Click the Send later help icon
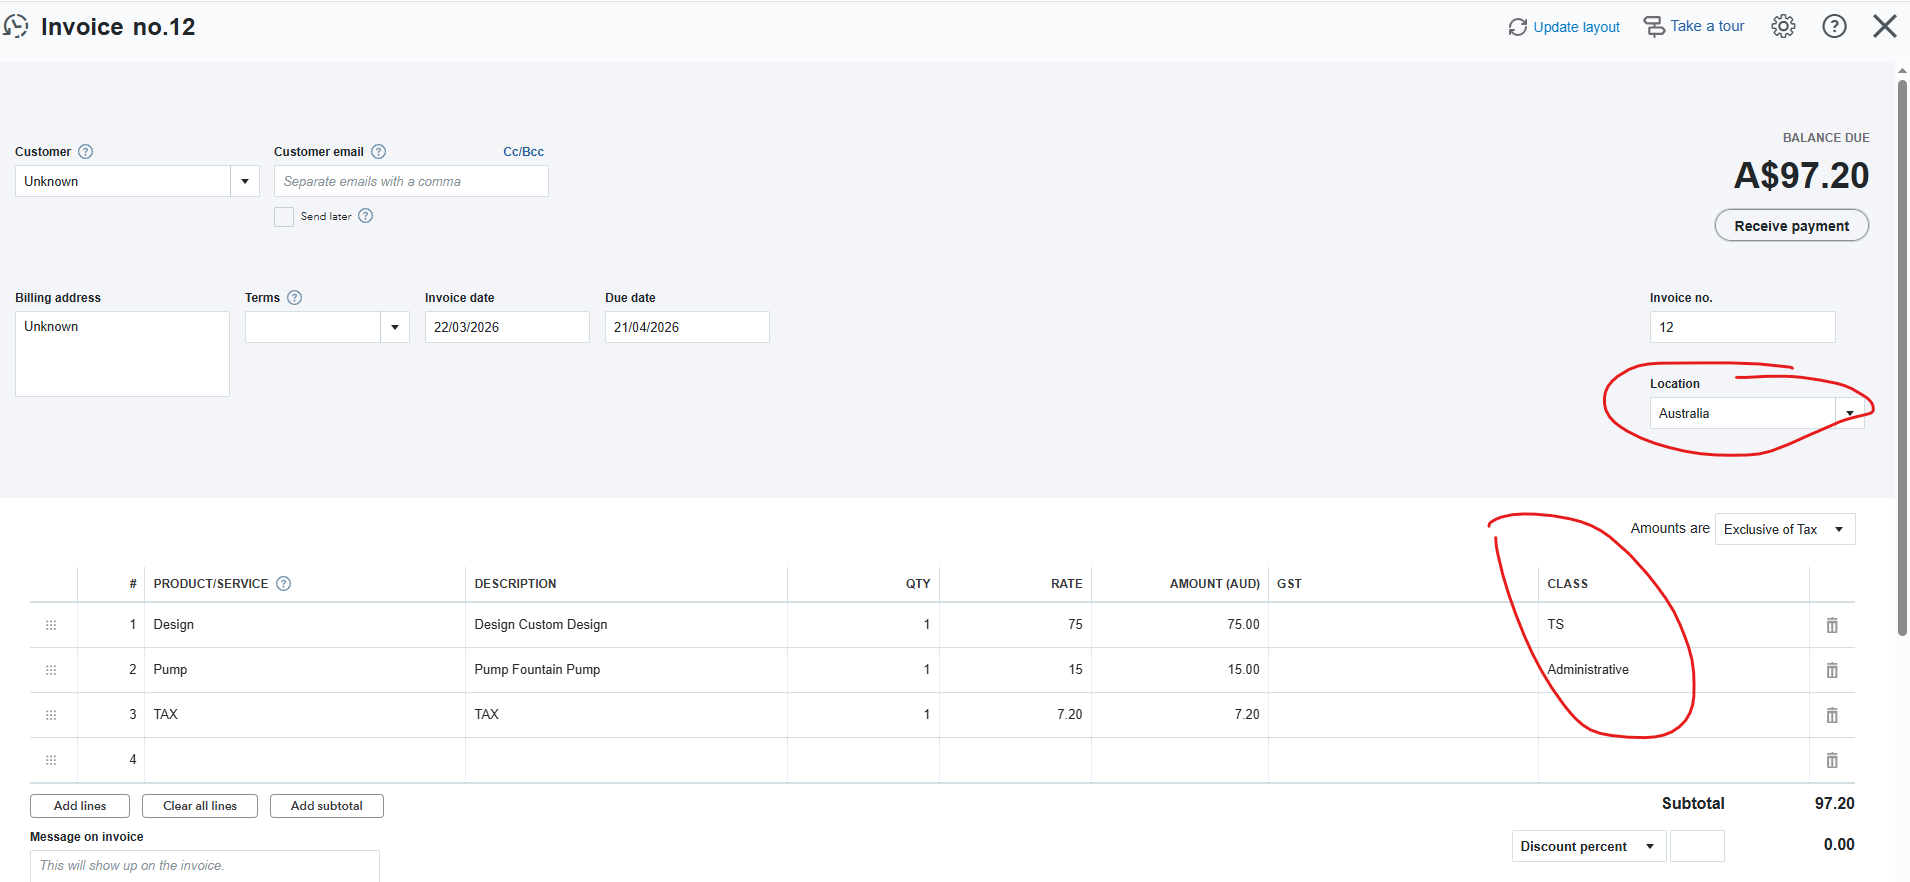This screenshot has width=1910, height=882. 366,216
